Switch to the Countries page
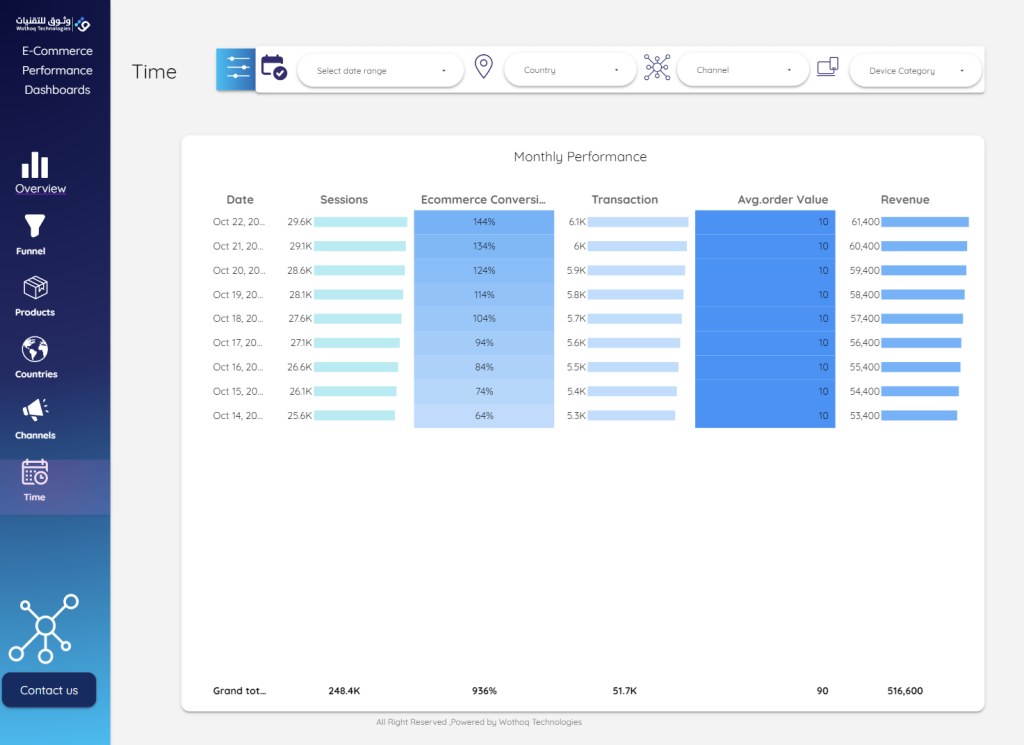The width and height of the screenshot is (1024, 745). tap(36, 358)
